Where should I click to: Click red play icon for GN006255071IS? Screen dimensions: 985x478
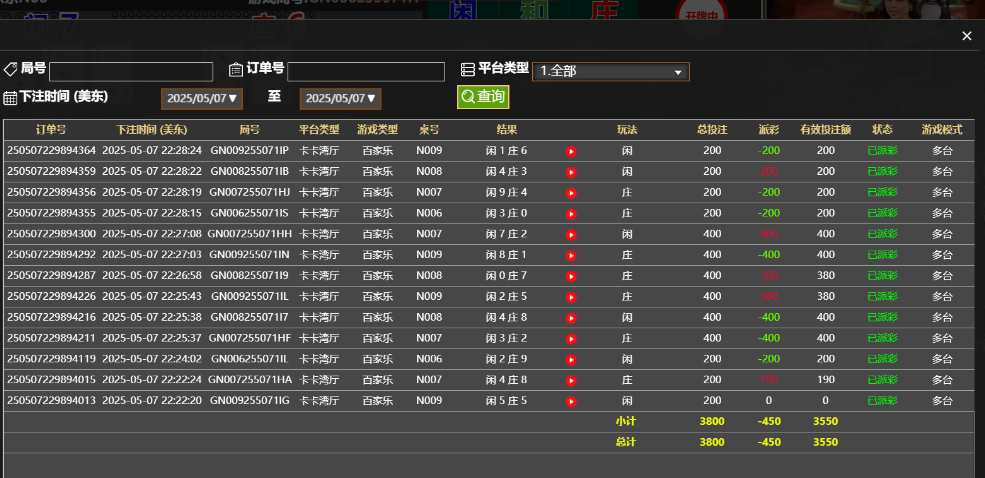tap(571, 214)
